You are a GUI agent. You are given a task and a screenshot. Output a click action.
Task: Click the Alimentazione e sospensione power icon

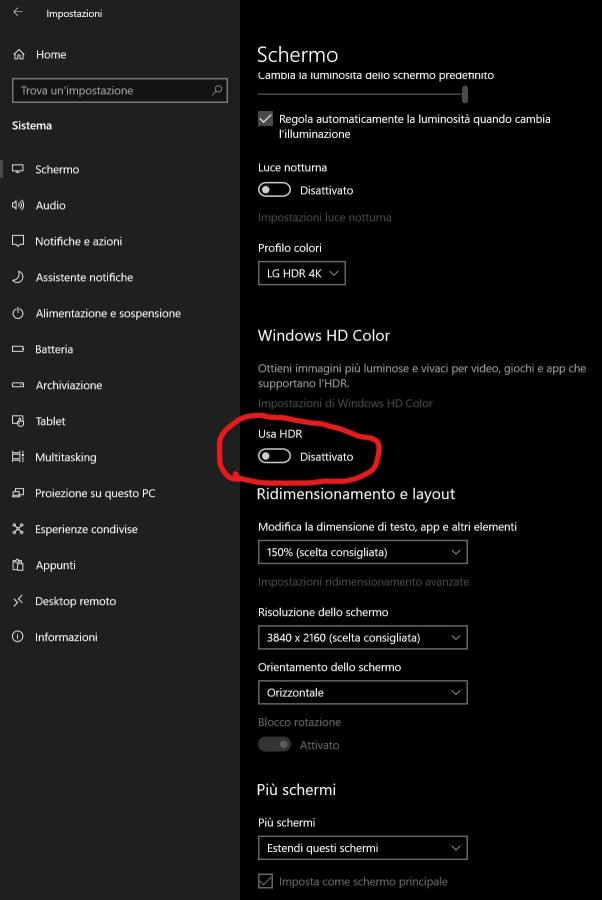tap(18, 313)
